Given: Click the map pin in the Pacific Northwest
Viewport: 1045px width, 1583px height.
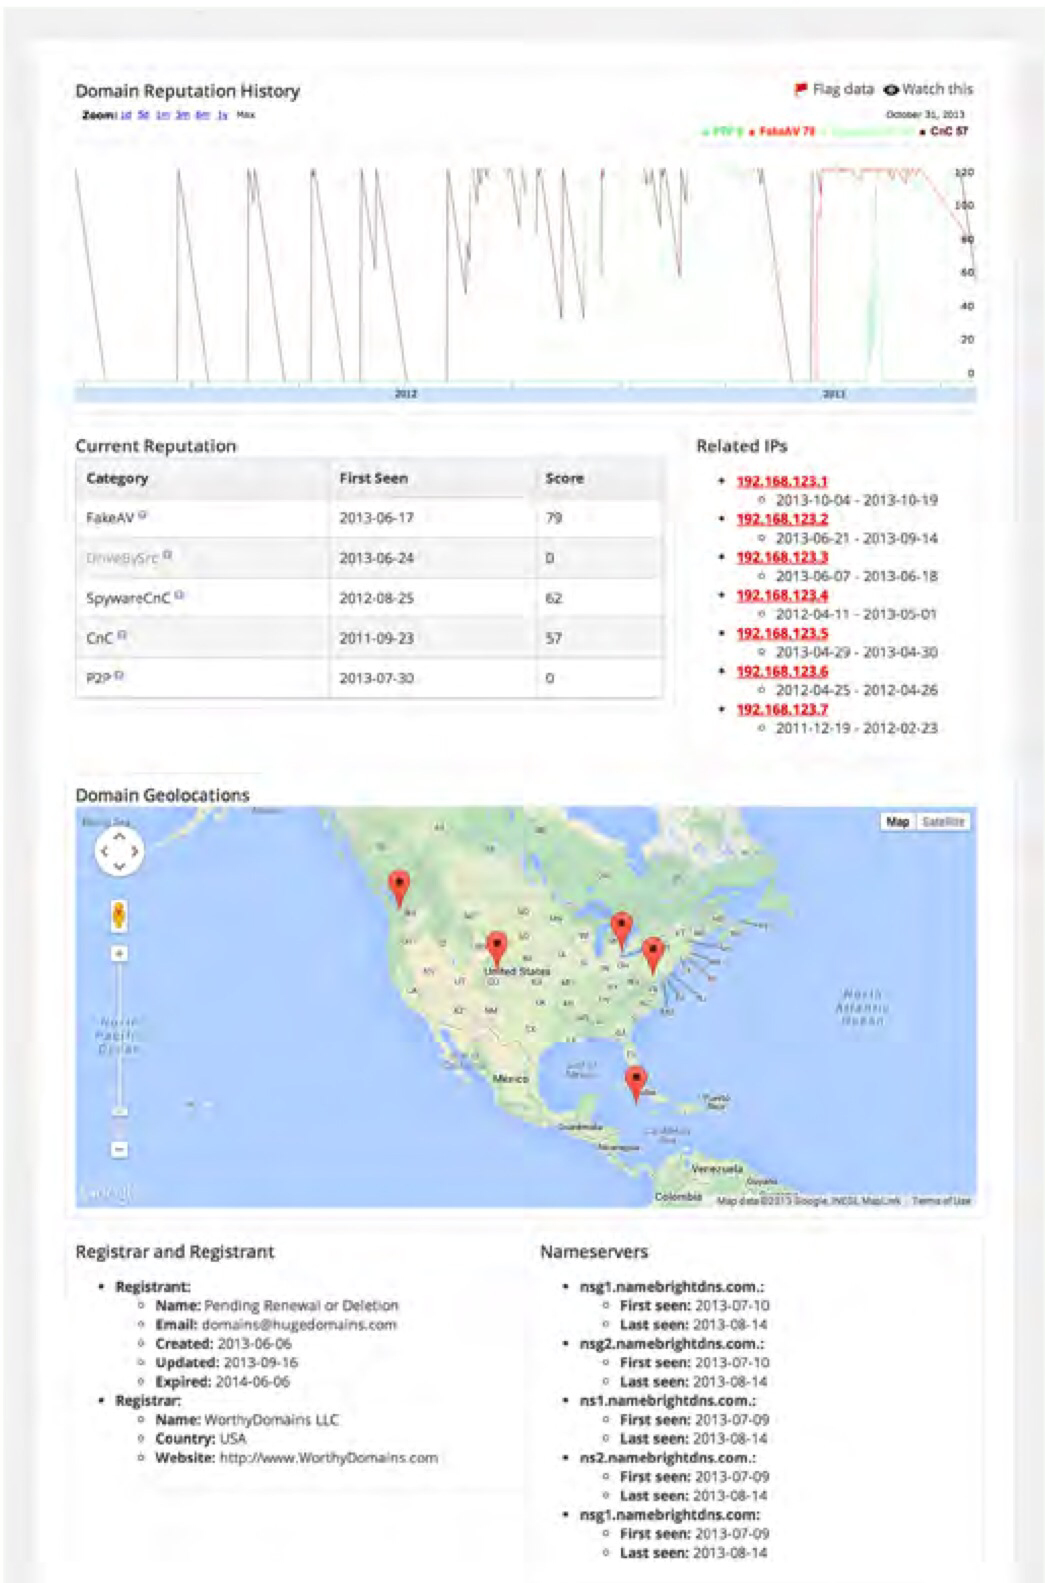Looking at the screenshot, I should coord(399,885).
